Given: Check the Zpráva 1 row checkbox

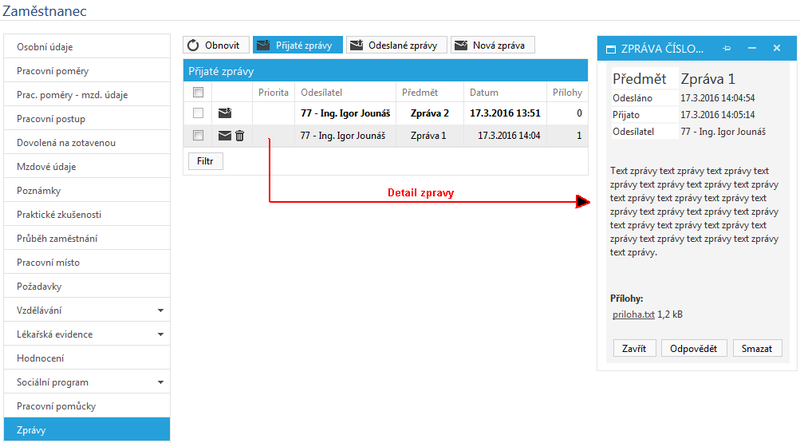Looking at the screenshot, I should point(198,135).
